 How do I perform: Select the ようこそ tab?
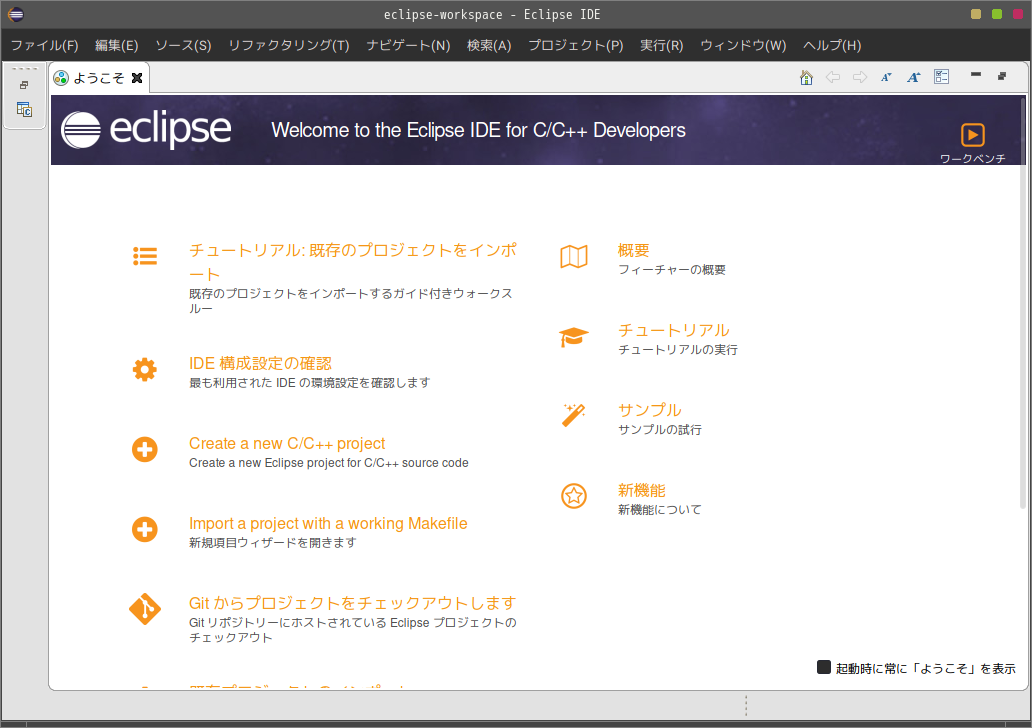point(98,78)
